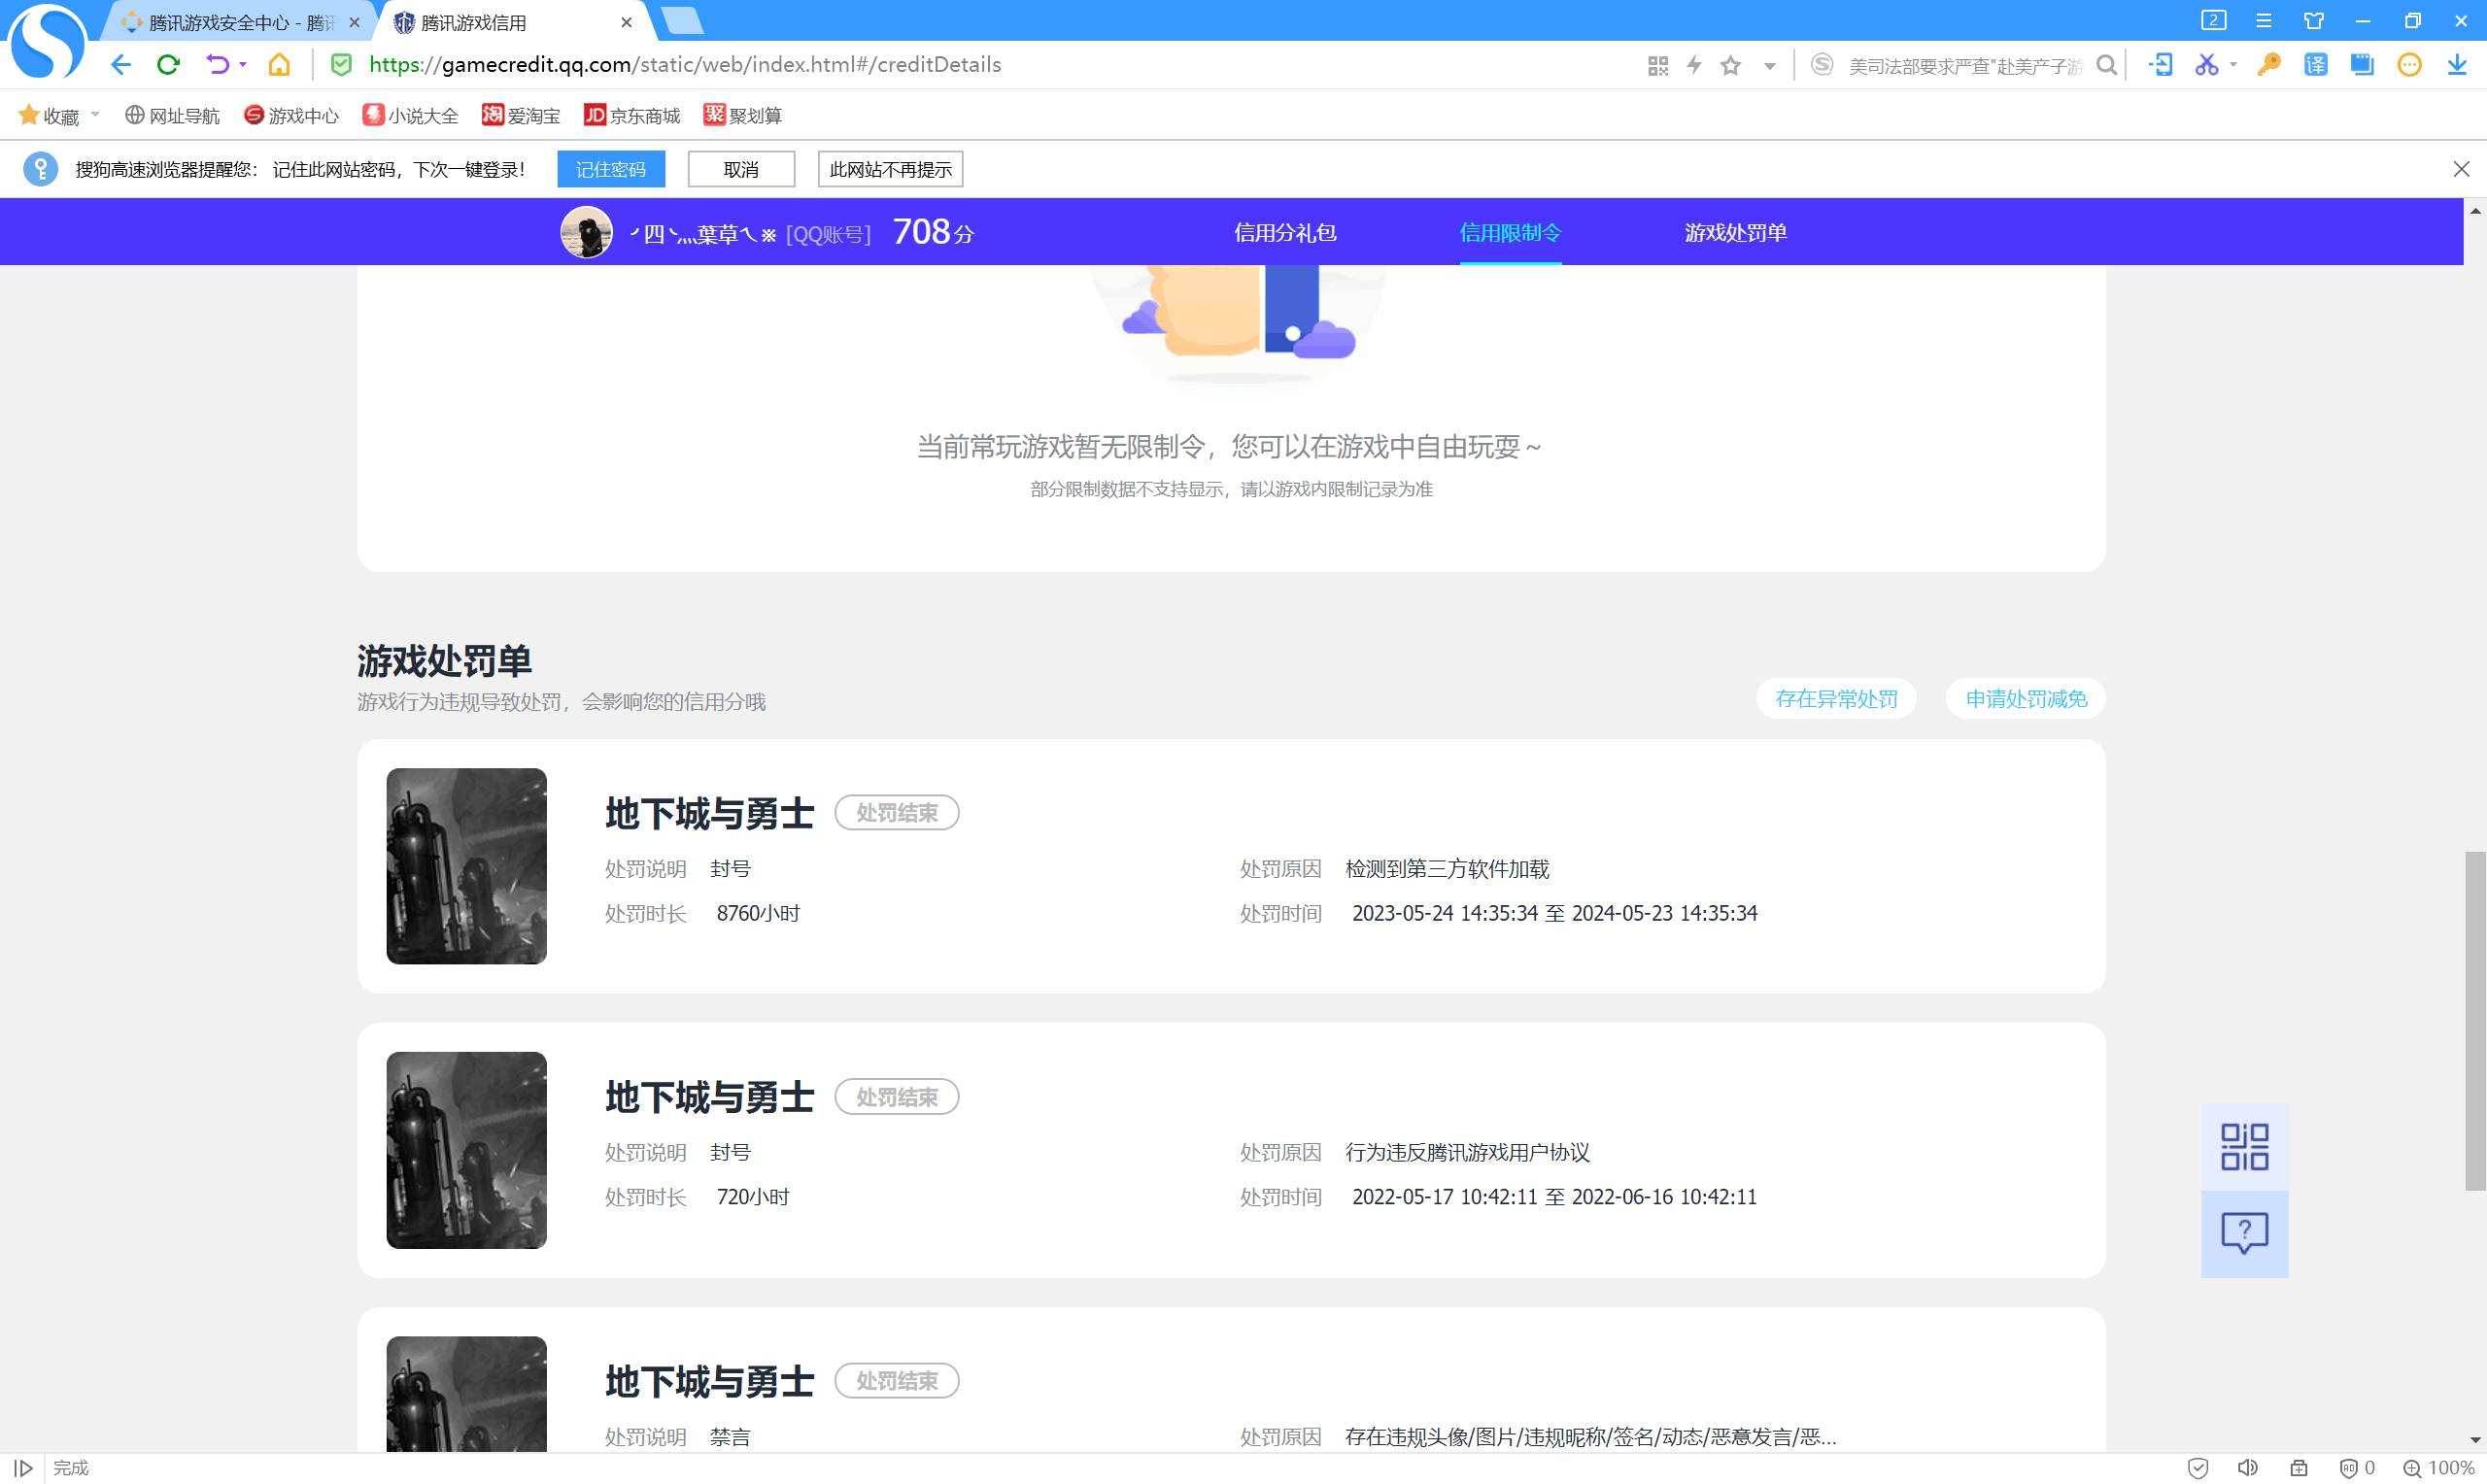Click the lightning speed-mode icon

point(1694,66)
